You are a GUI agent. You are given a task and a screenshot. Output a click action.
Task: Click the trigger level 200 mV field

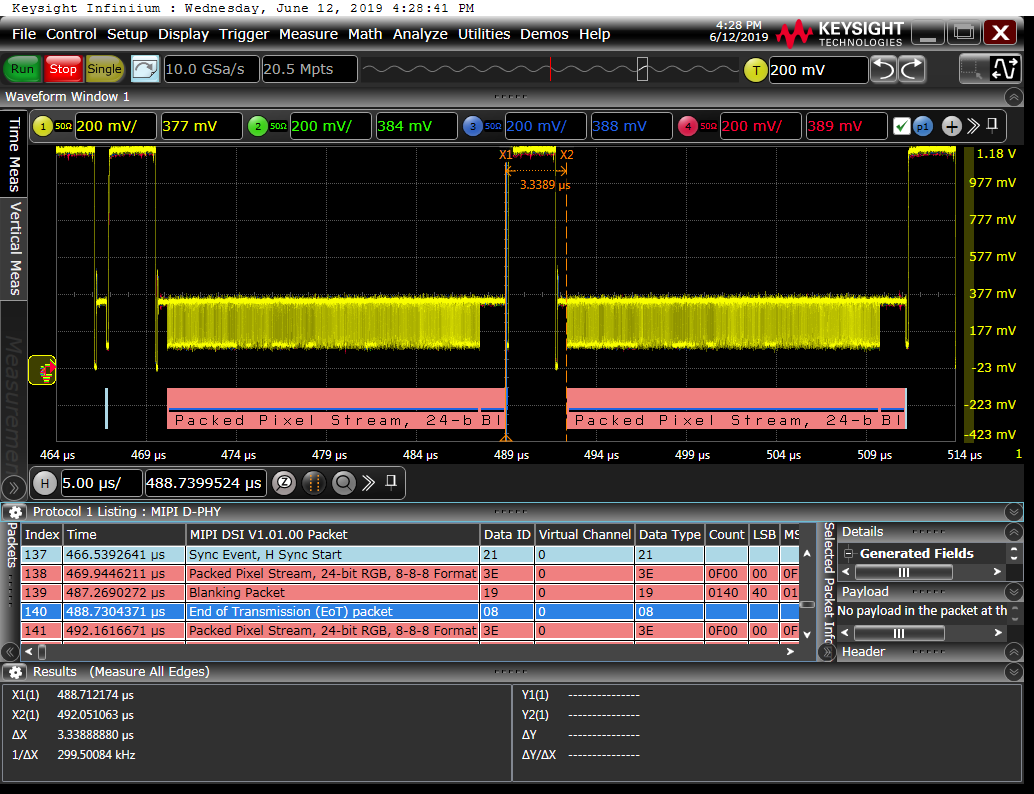(818, 70)
